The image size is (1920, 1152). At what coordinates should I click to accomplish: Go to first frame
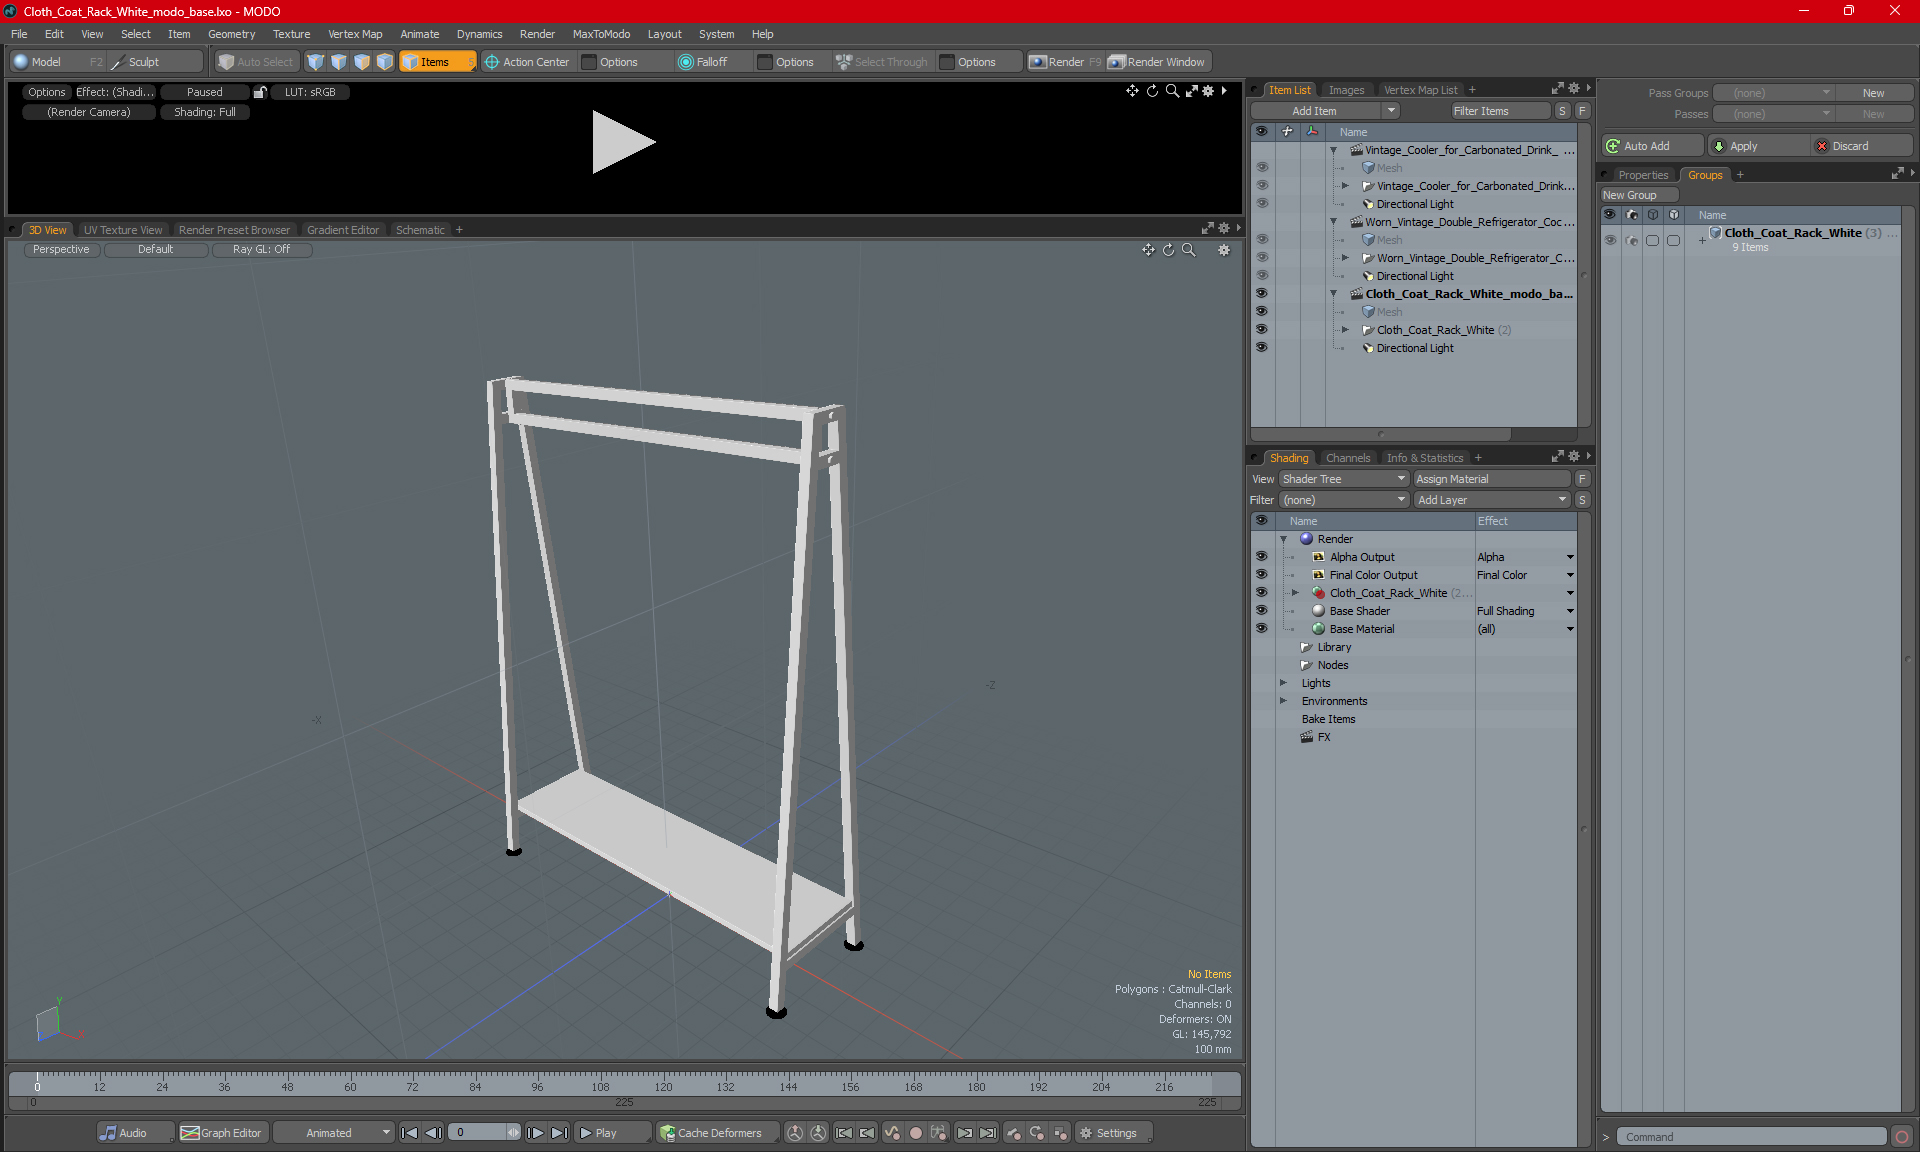tap(409, 1133)
